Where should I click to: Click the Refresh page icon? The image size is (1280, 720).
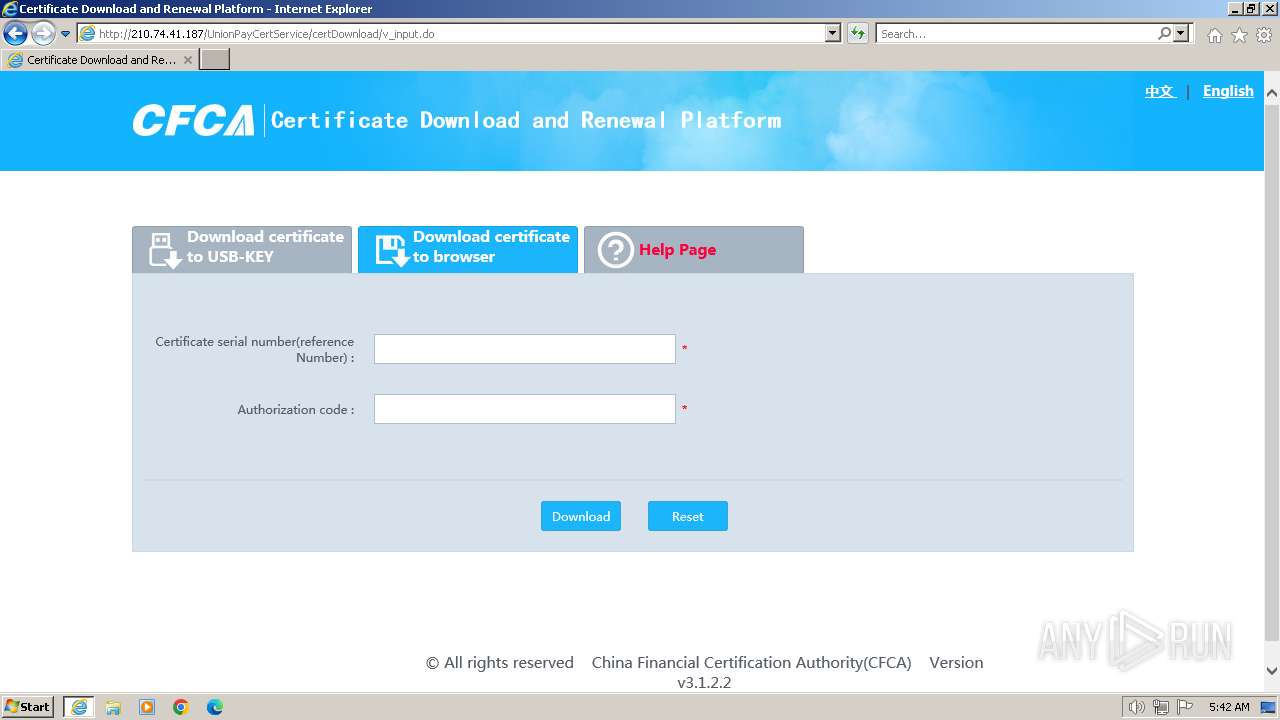point(857,33)
